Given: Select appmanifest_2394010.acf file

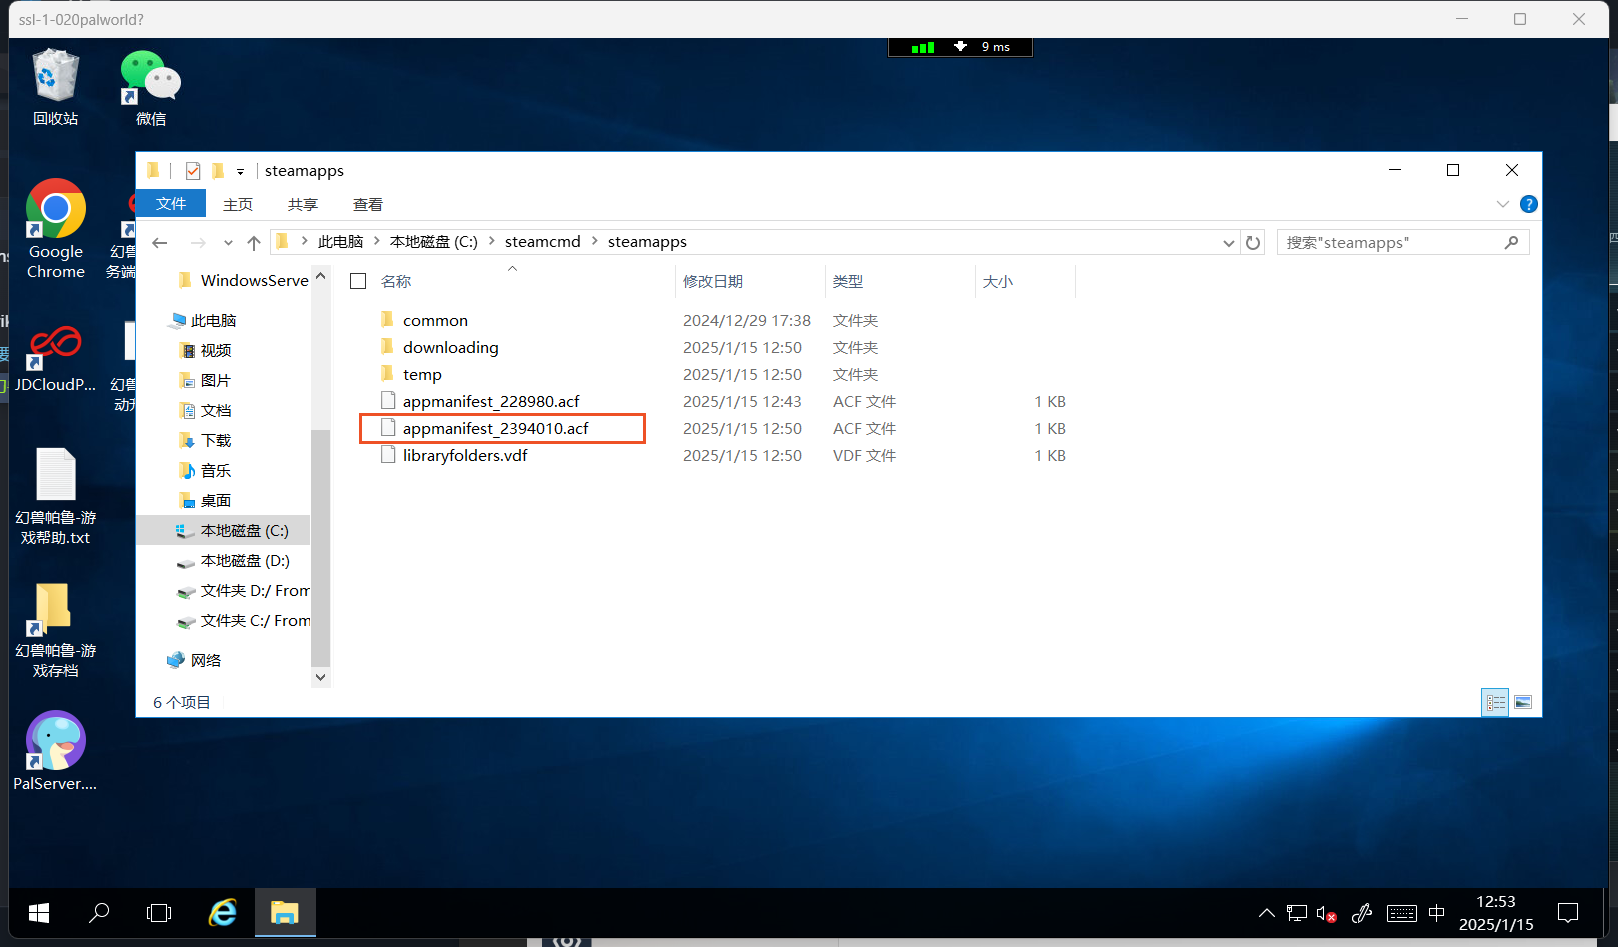Looking at the screenshot, I should click(x=496, y=428).
